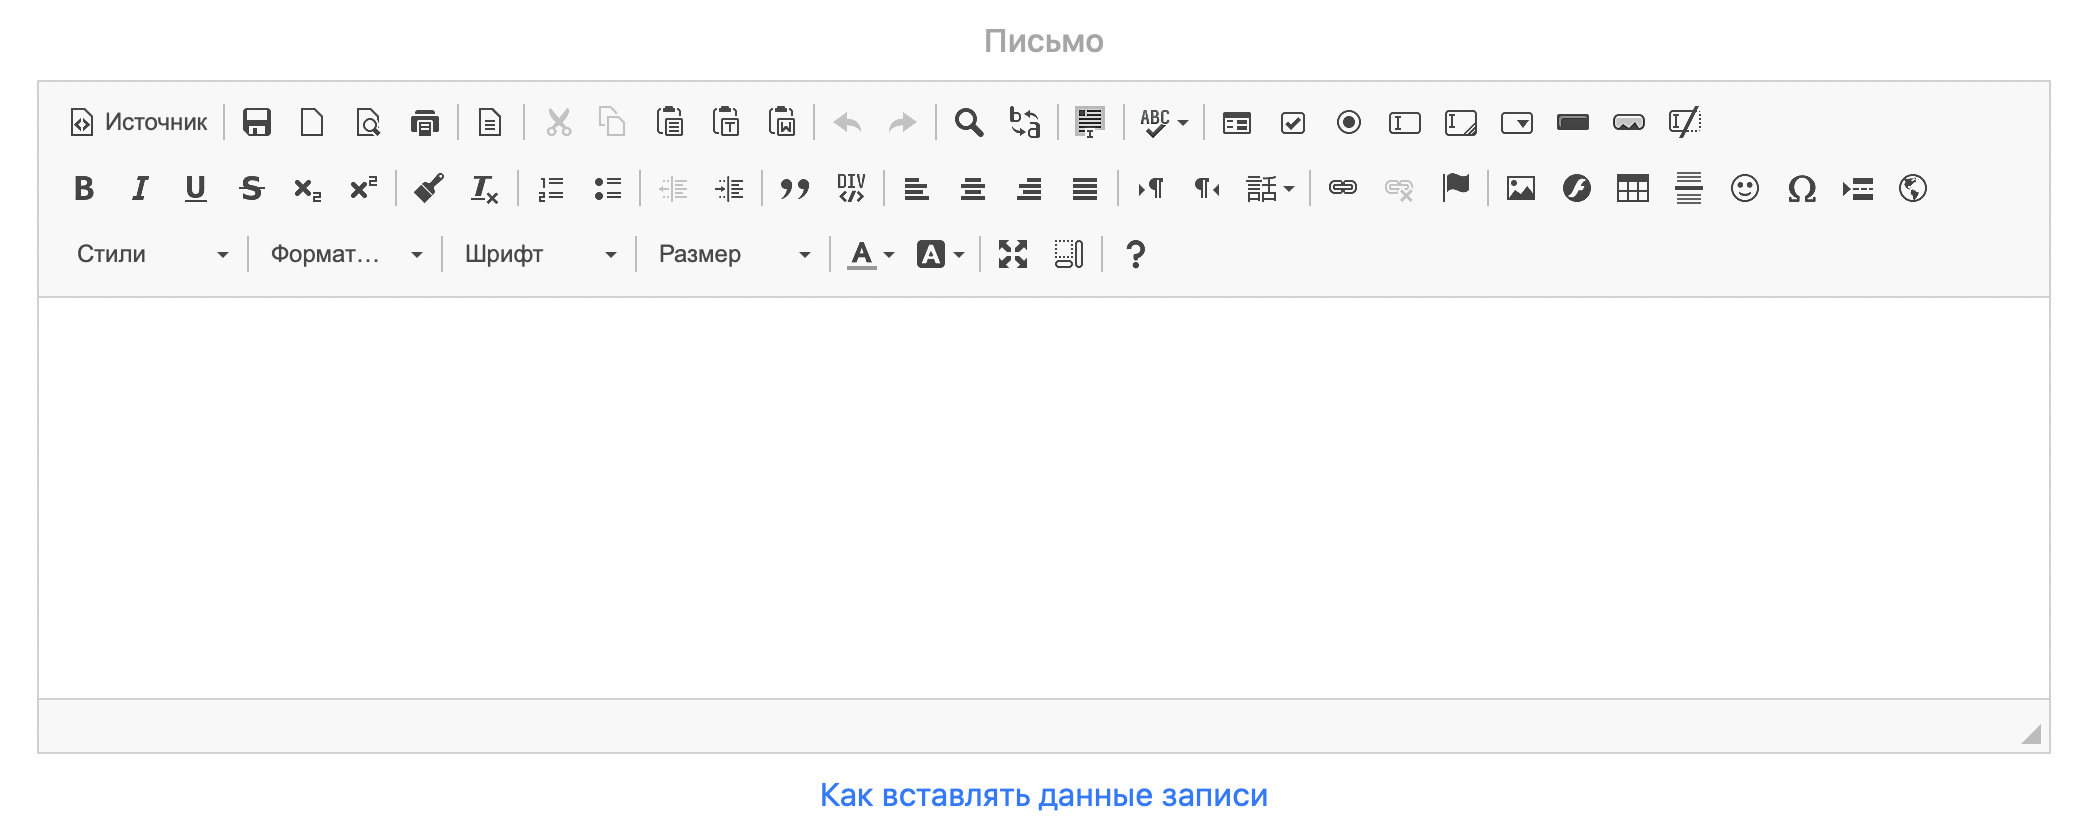
Task: Click the Save document icon
Action: (x=257, y=122)
